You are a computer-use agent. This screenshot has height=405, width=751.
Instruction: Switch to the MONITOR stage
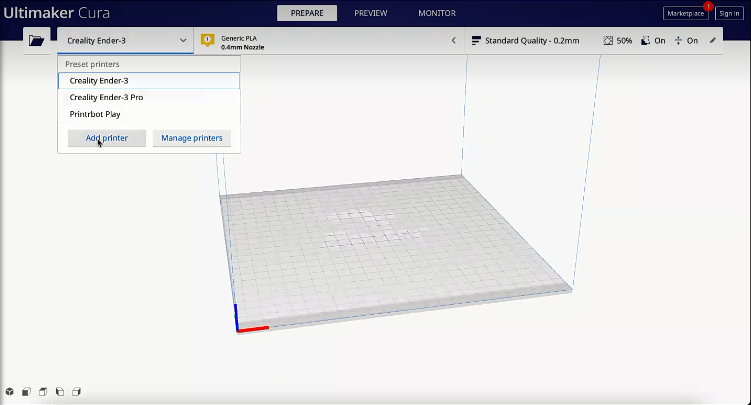click(x=437, y=13)
